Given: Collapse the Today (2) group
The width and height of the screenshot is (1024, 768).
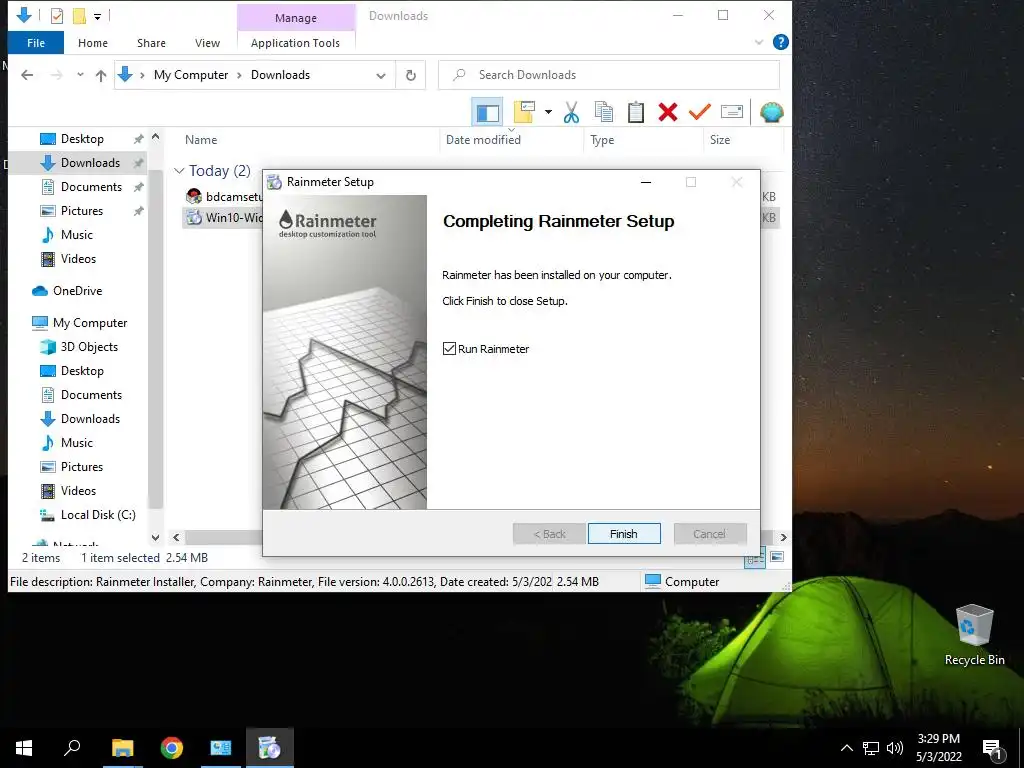Looking at the screenshot, I should tap(179, 171).
